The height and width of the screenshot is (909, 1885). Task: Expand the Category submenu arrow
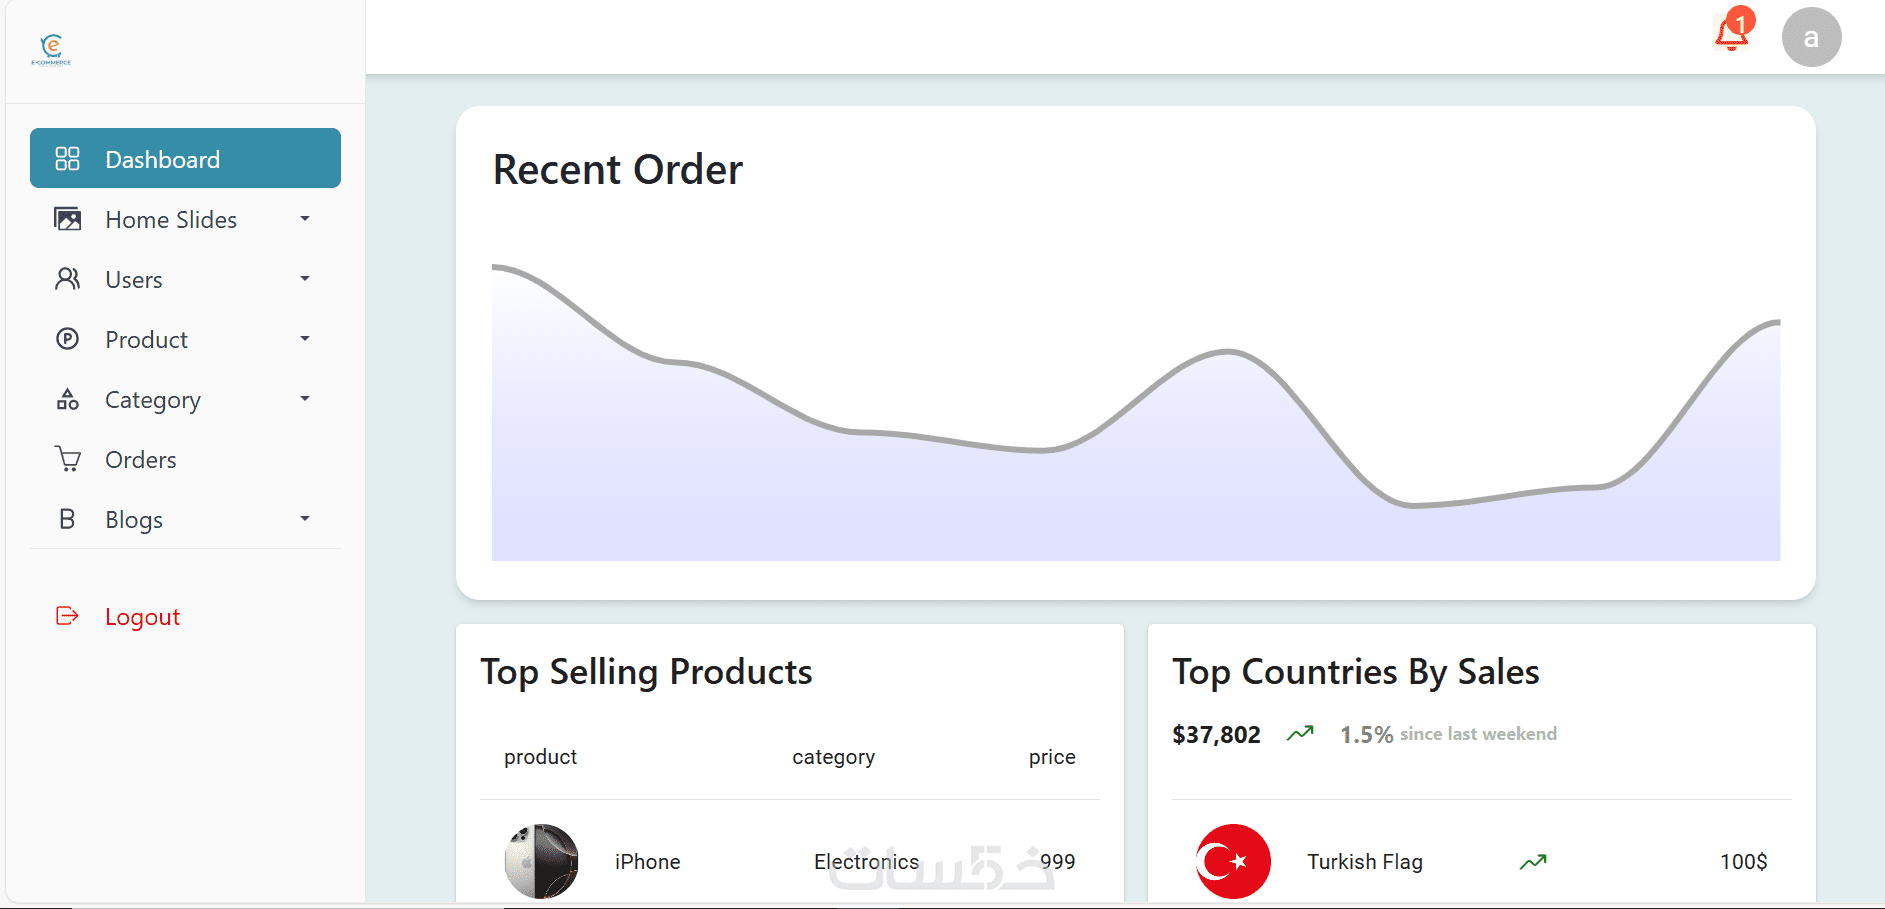[305, 399]
